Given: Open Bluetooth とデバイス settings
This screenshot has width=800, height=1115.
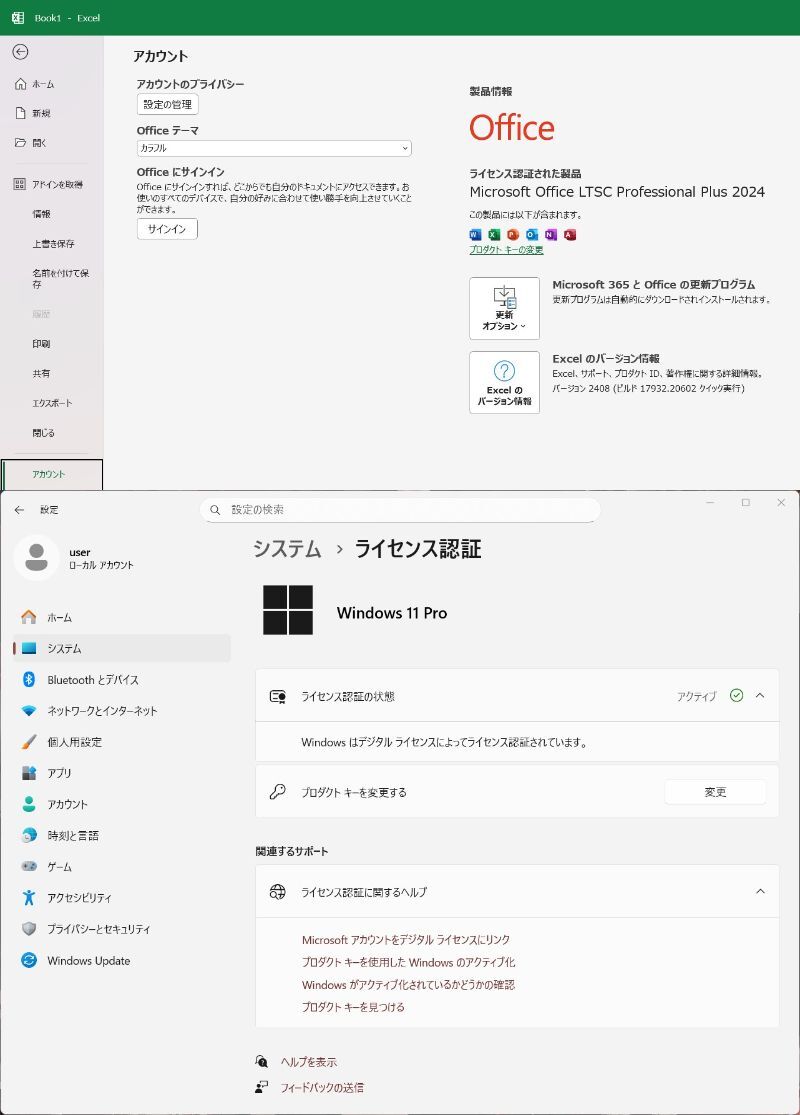Looking at the screenshot, I should pyautogui.click(x=122, y=680).
